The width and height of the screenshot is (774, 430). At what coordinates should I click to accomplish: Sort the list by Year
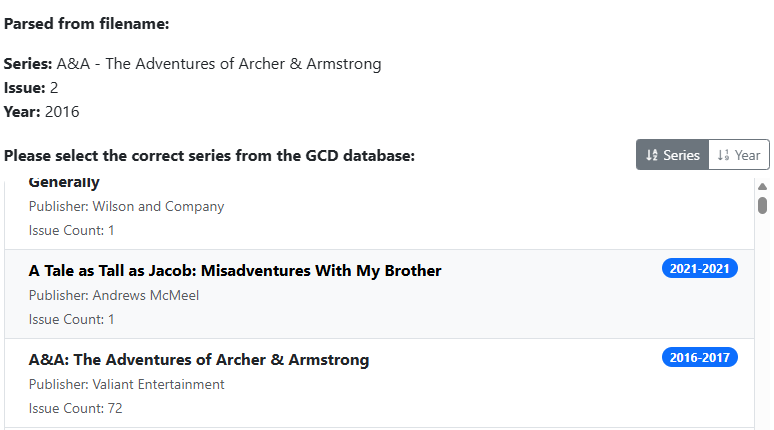click(x=739, y=155)
